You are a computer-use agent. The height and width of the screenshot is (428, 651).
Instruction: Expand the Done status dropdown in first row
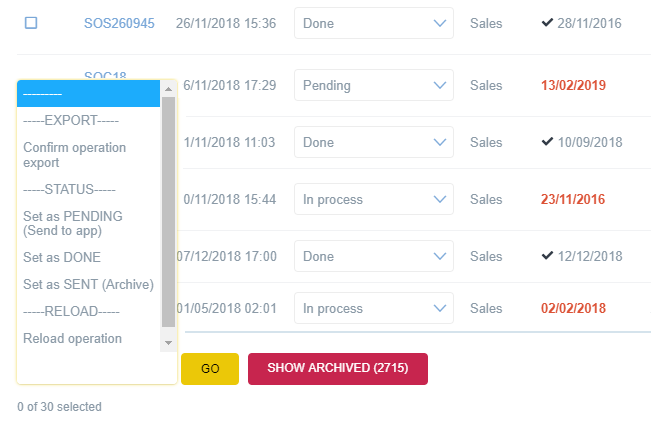(x=373, y=23)
